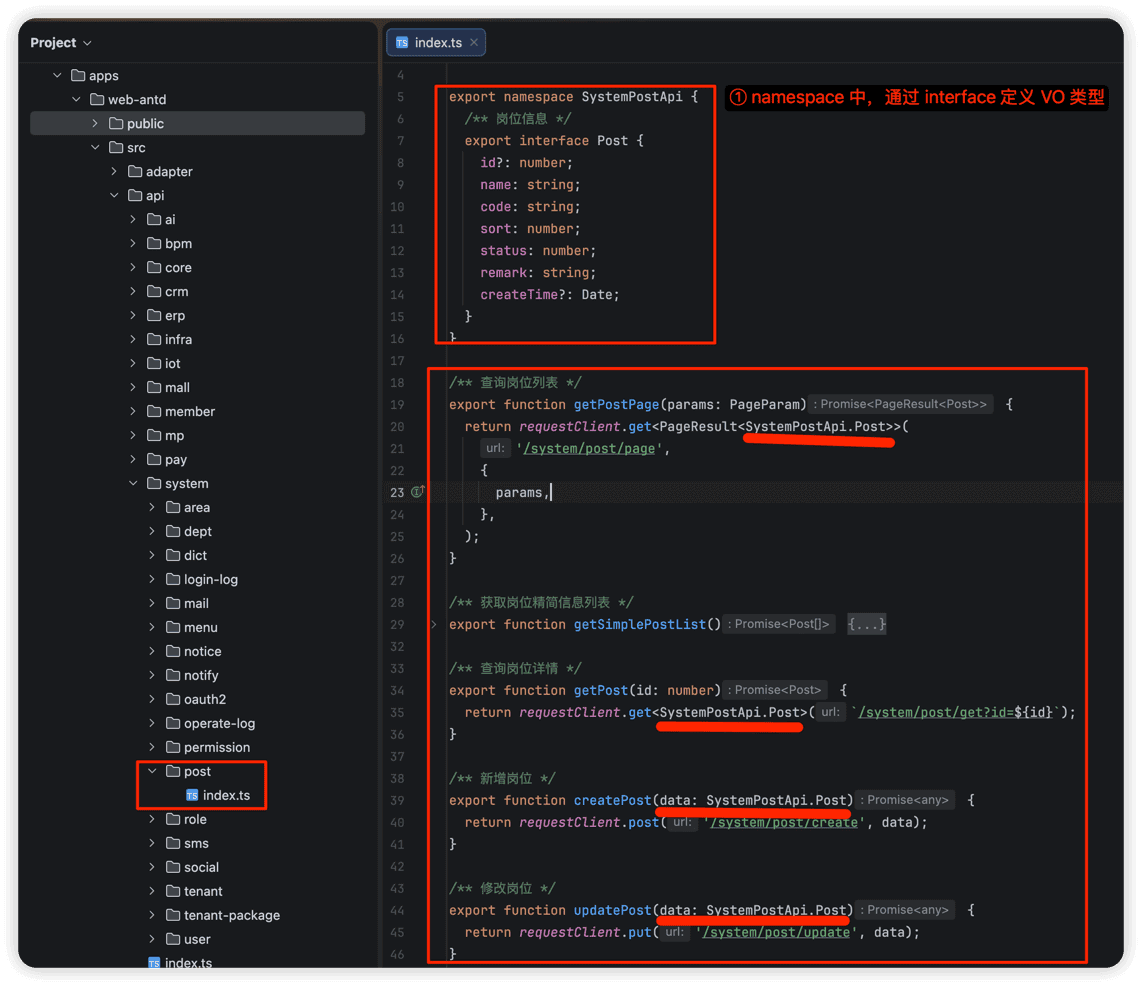Image resolution: width=1142 pixels, height=986 pixels.
Task: Open the Project view dropdown
Action: tap(61, 43)
